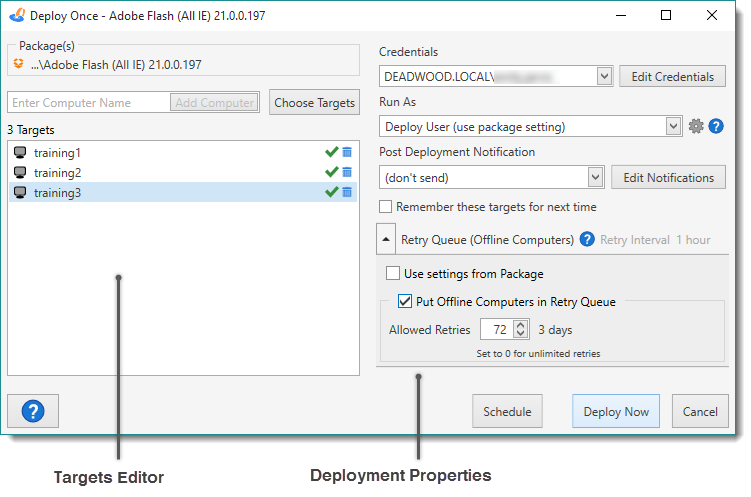Click the Add Computer button
The image size is (751, 497).
tap(214, 102)
